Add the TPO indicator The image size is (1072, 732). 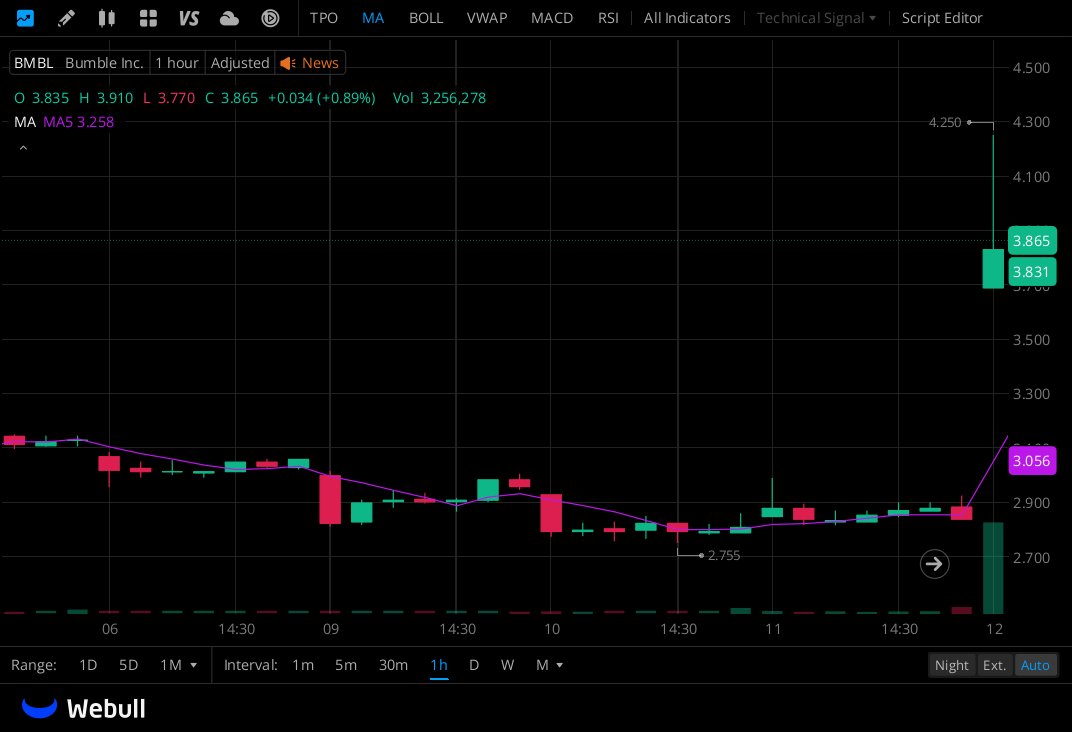click(323, 18)
